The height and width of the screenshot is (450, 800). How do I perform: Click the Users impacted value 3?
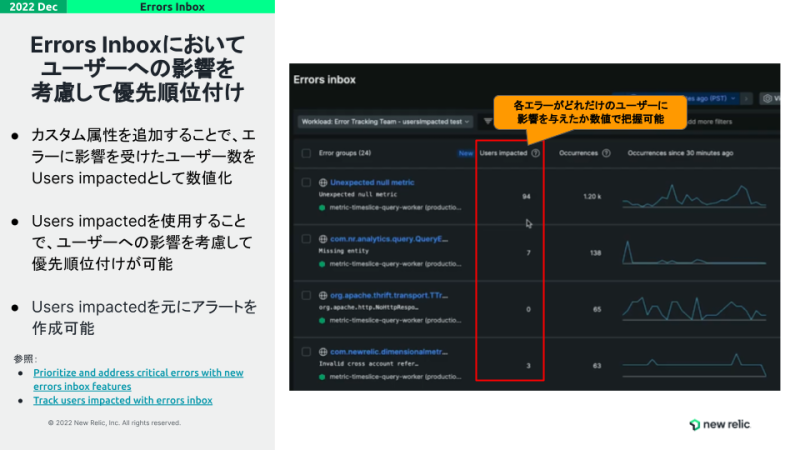(x=529, y=366)
